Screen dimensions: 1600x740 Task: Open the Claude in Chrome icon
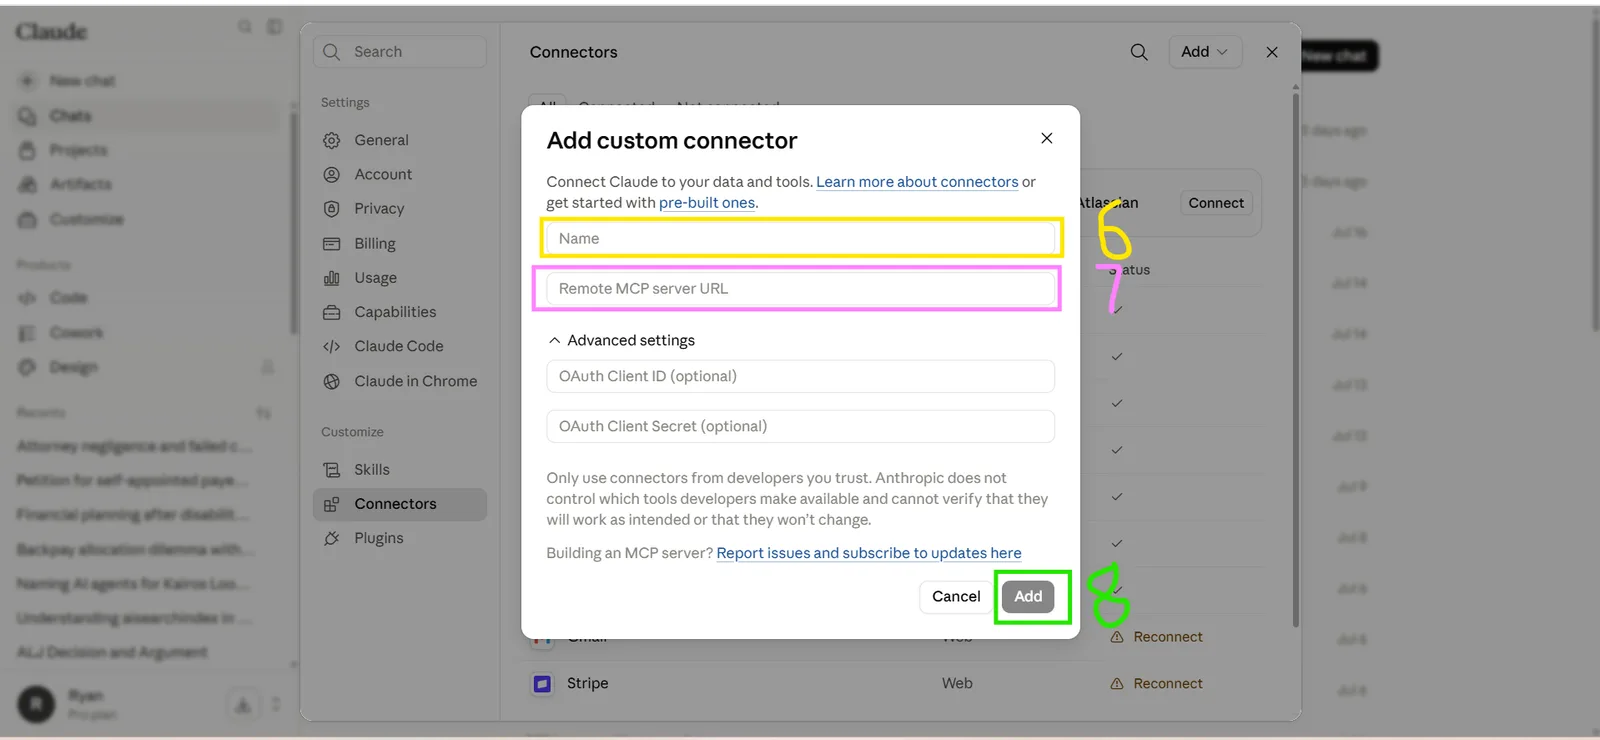click(x=332, y=381)
